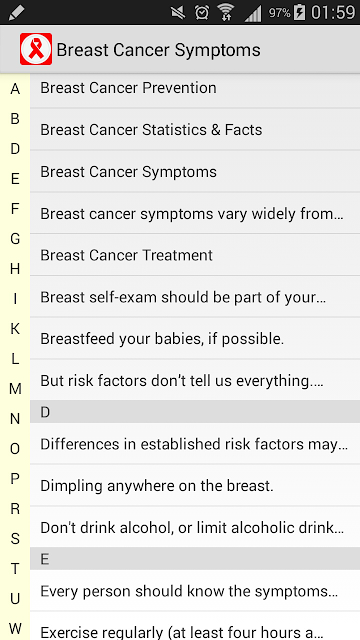Screen dimensions: 360x640
Task: Open Breast Cancer Statistics & Facts
Action: [x=195, y=129]
